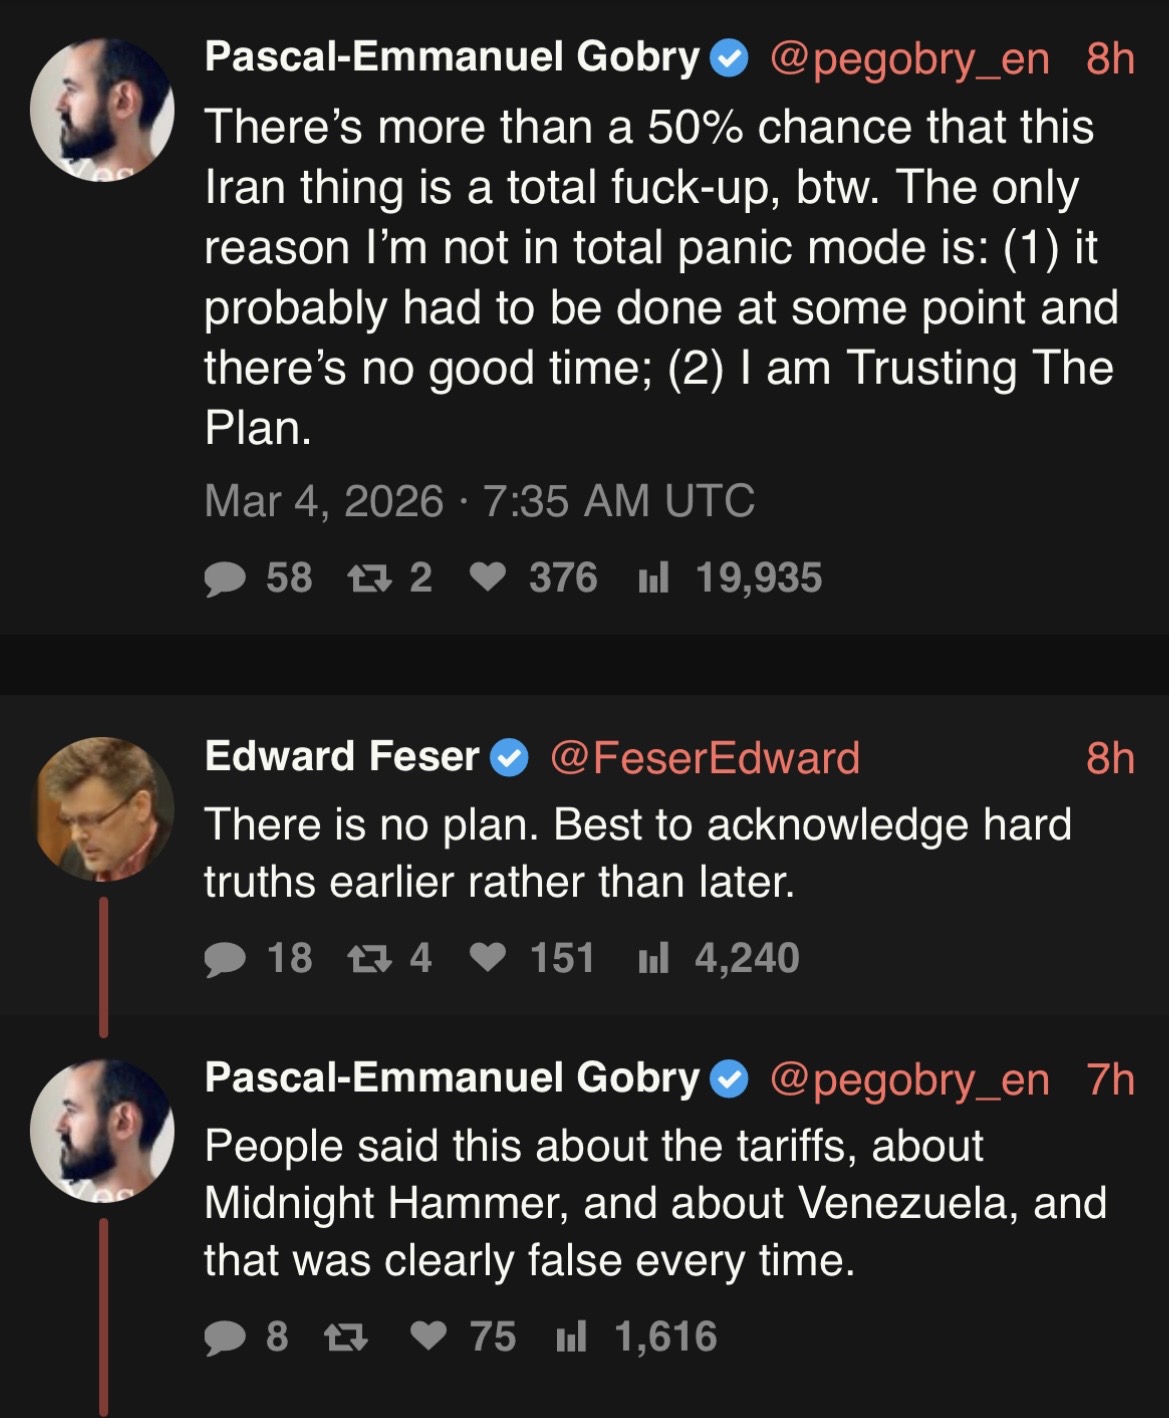The width and height of the screenshot is (1169, 1418).
Task: Click reply icon on Gobry's Iran tweet
Action: 225,578
